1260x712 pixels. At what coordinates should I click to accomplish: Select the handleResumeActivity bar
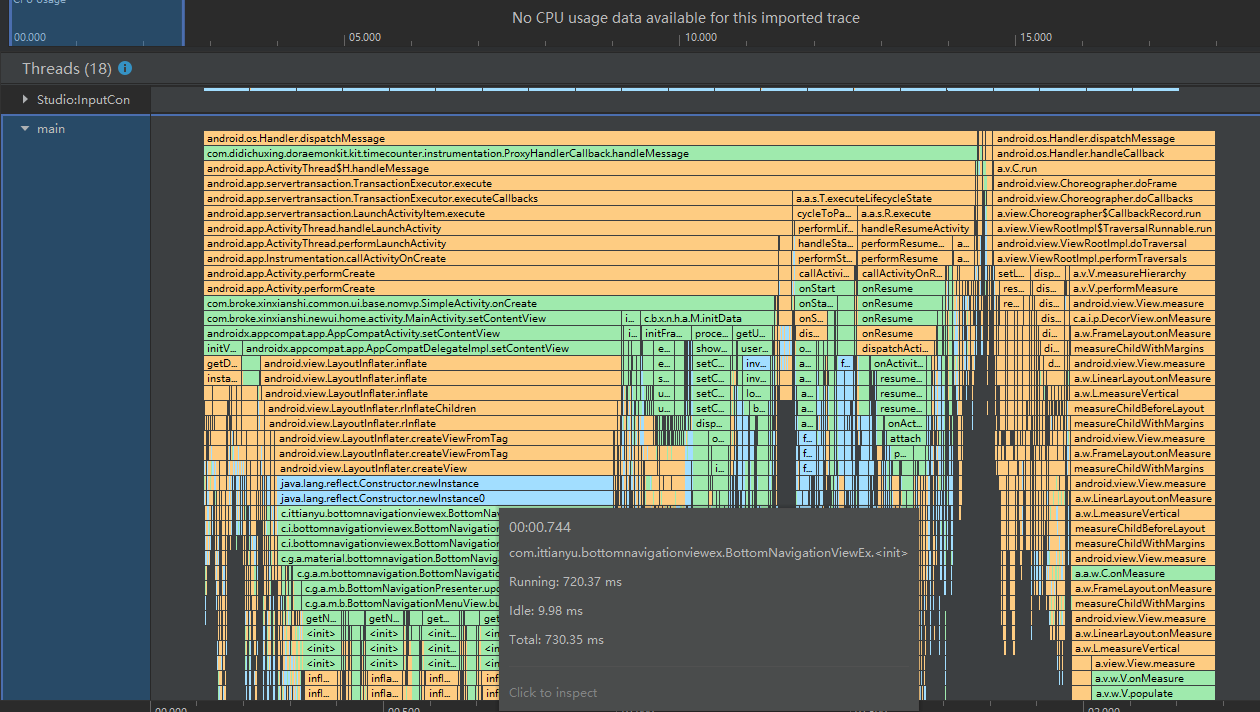[x=915, y=229]
